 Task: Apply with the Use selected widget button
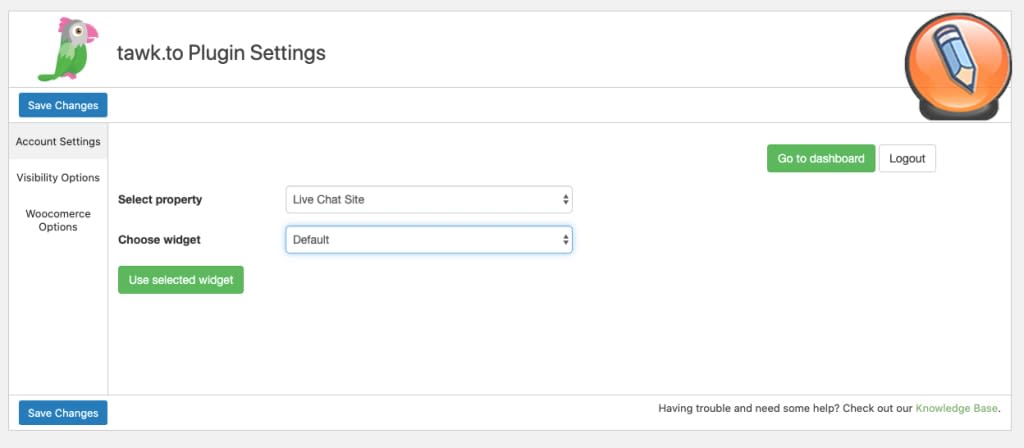click(x=181, y=280)
